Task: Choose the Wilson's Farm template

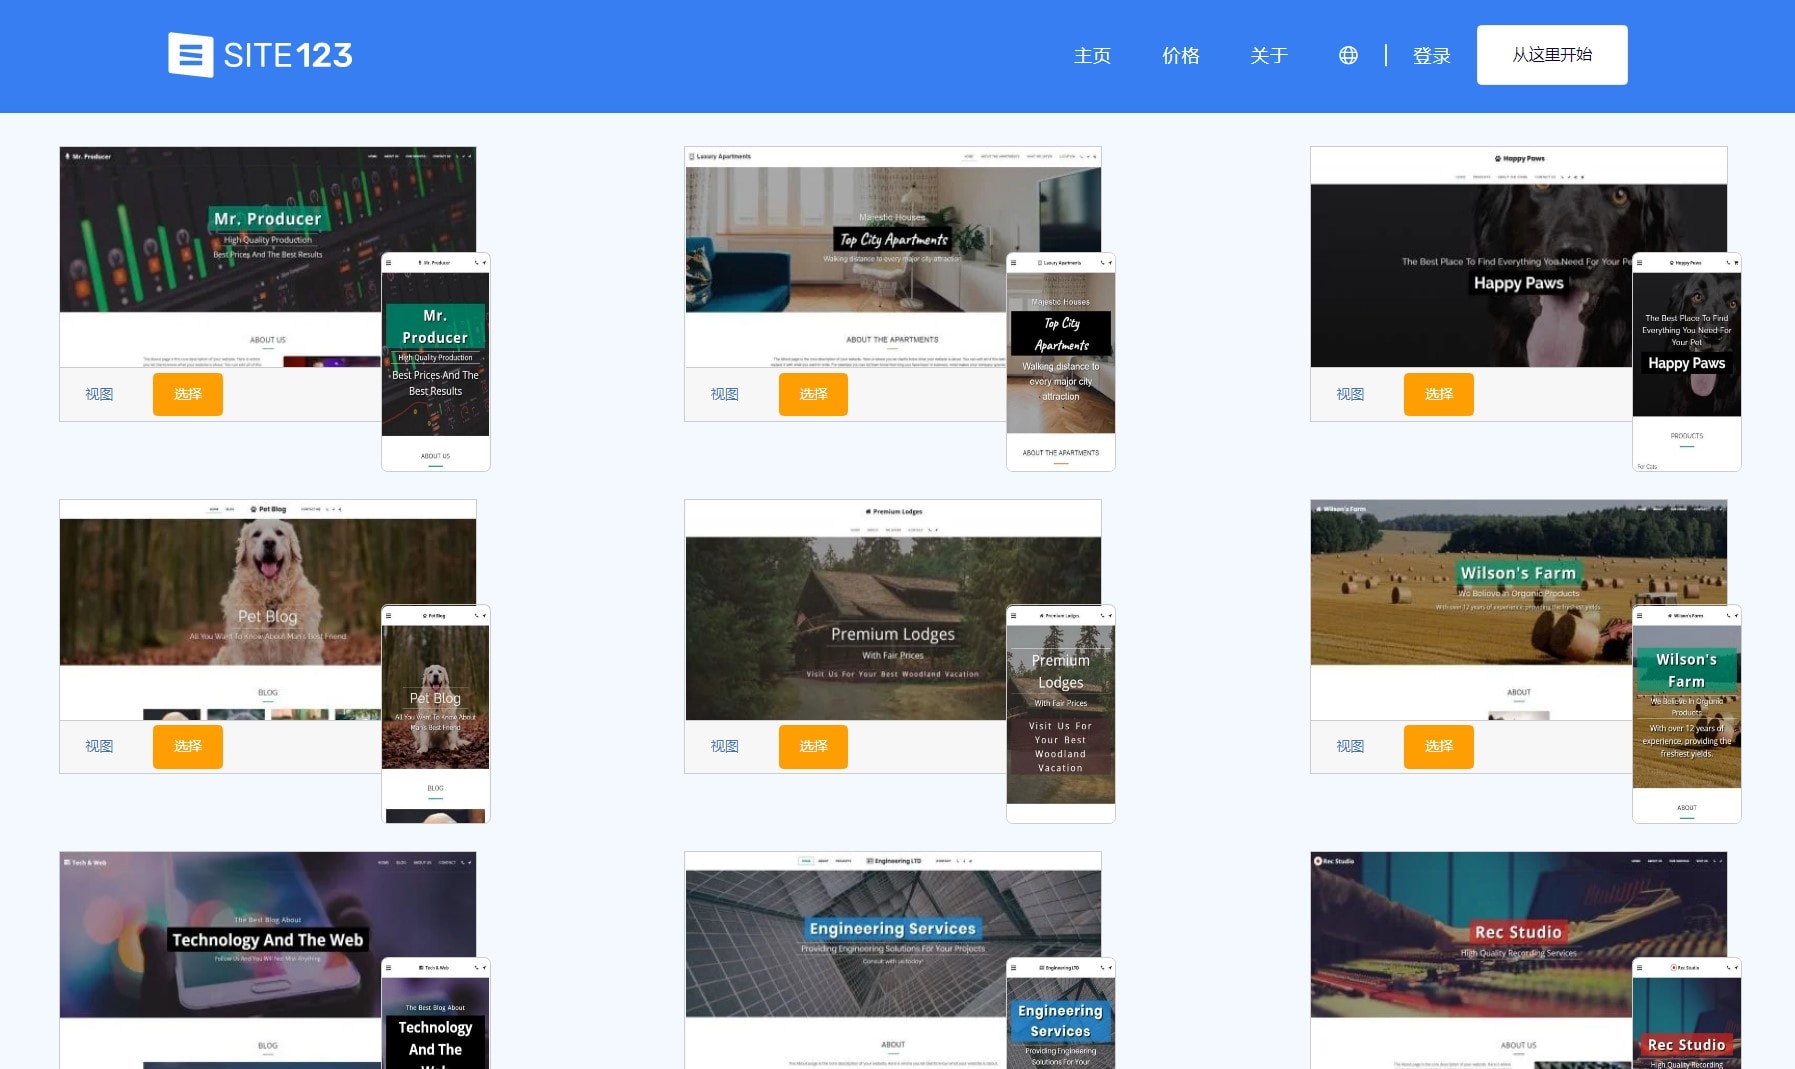Action: tap(1438, 746)
